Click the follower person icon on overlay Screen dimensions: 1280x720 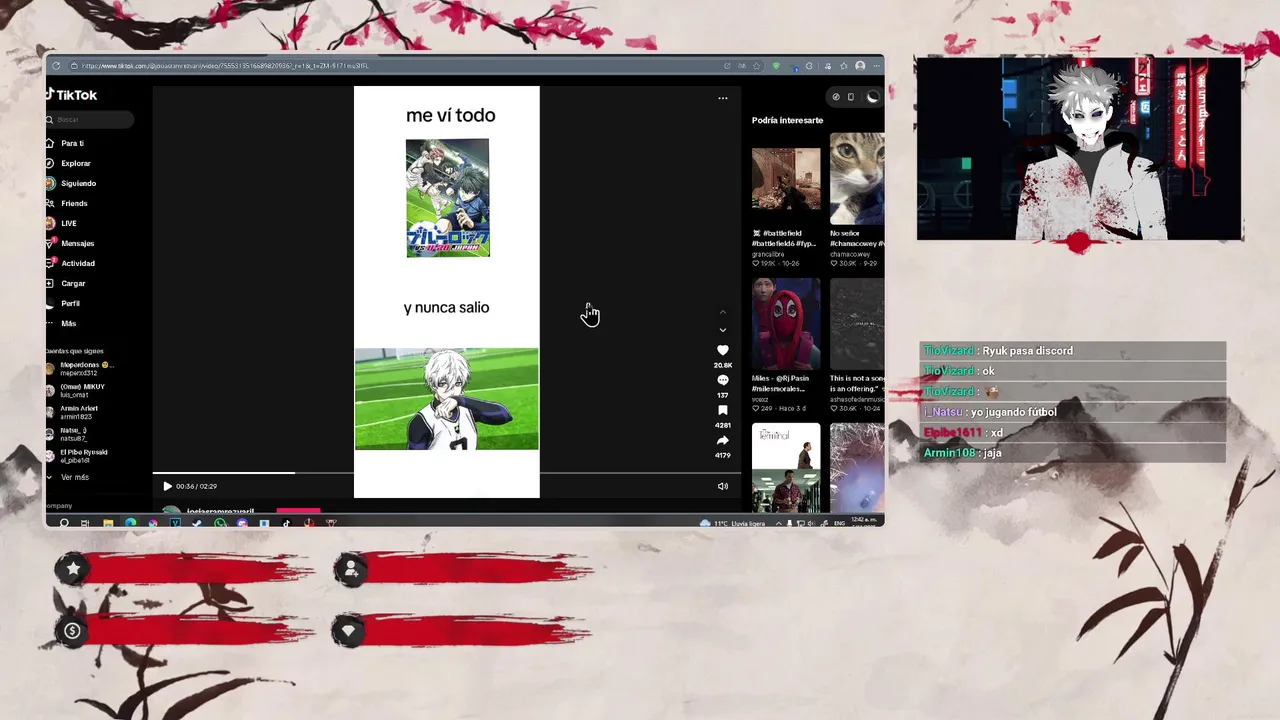[351, 570]
